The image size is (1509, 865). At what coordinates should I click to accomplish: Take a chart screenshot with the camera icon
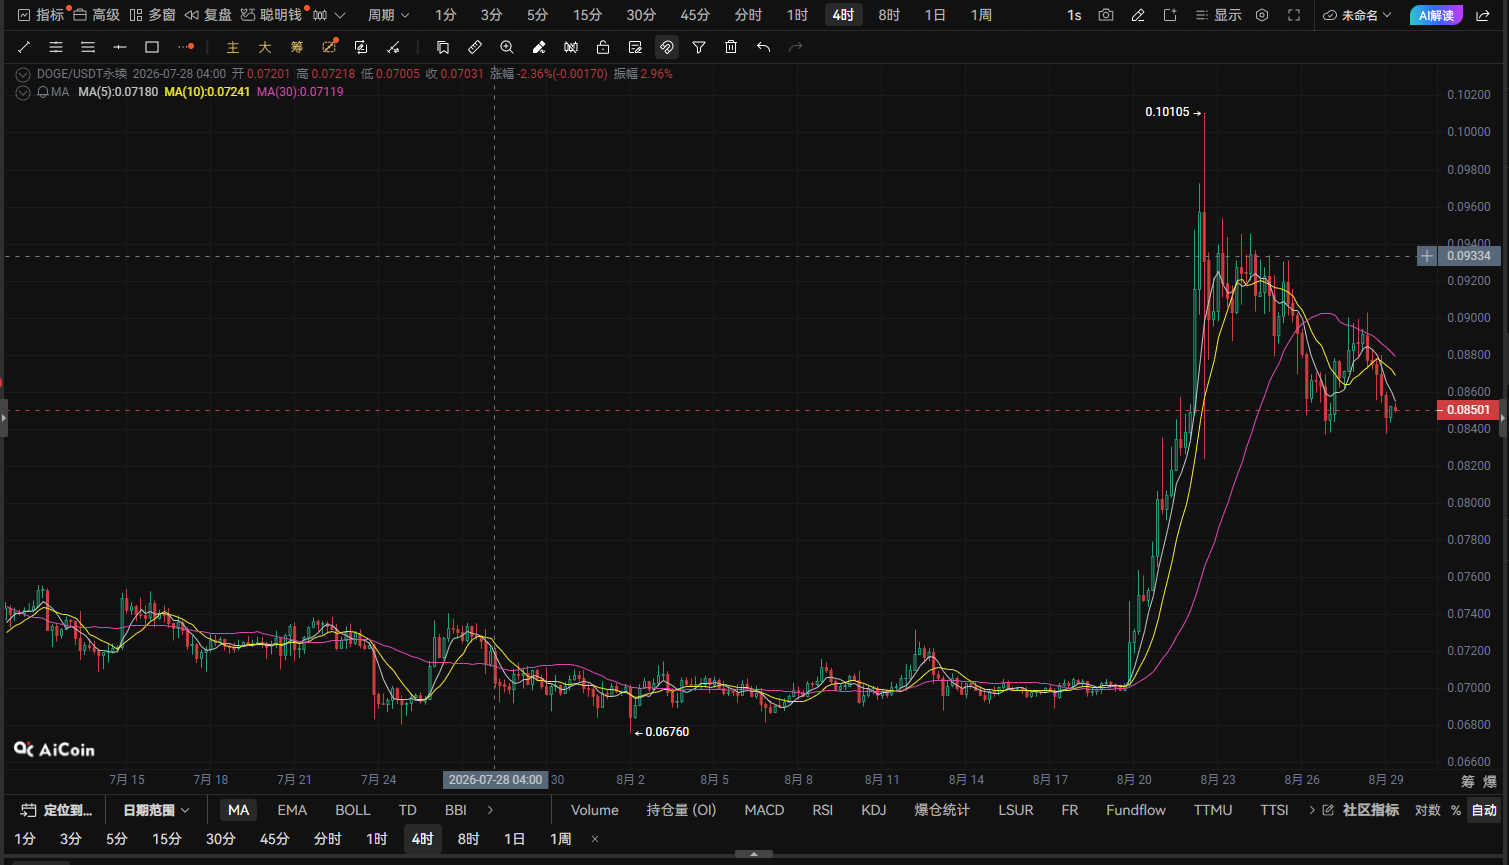click(1106, 15)
